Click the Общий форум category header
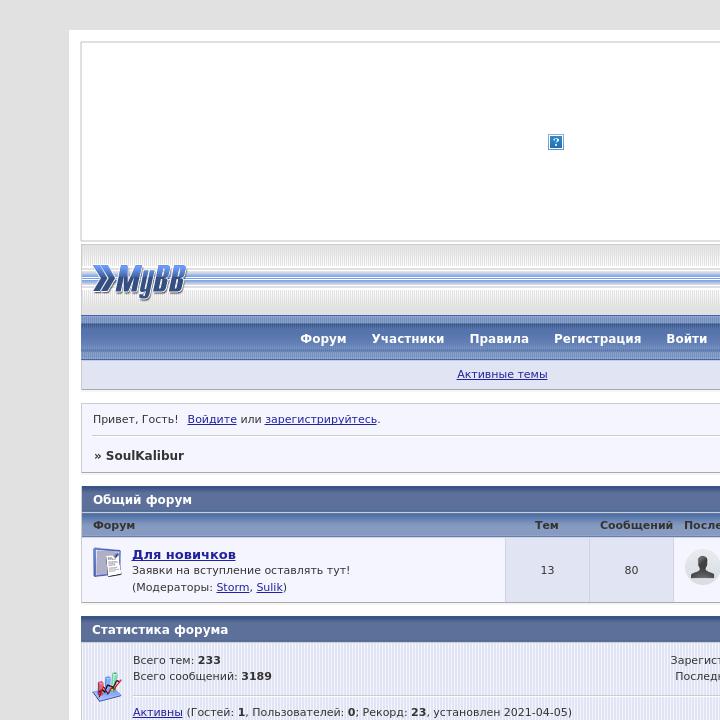720x720 pixels. pyautogui.click(x=142, y=500)
